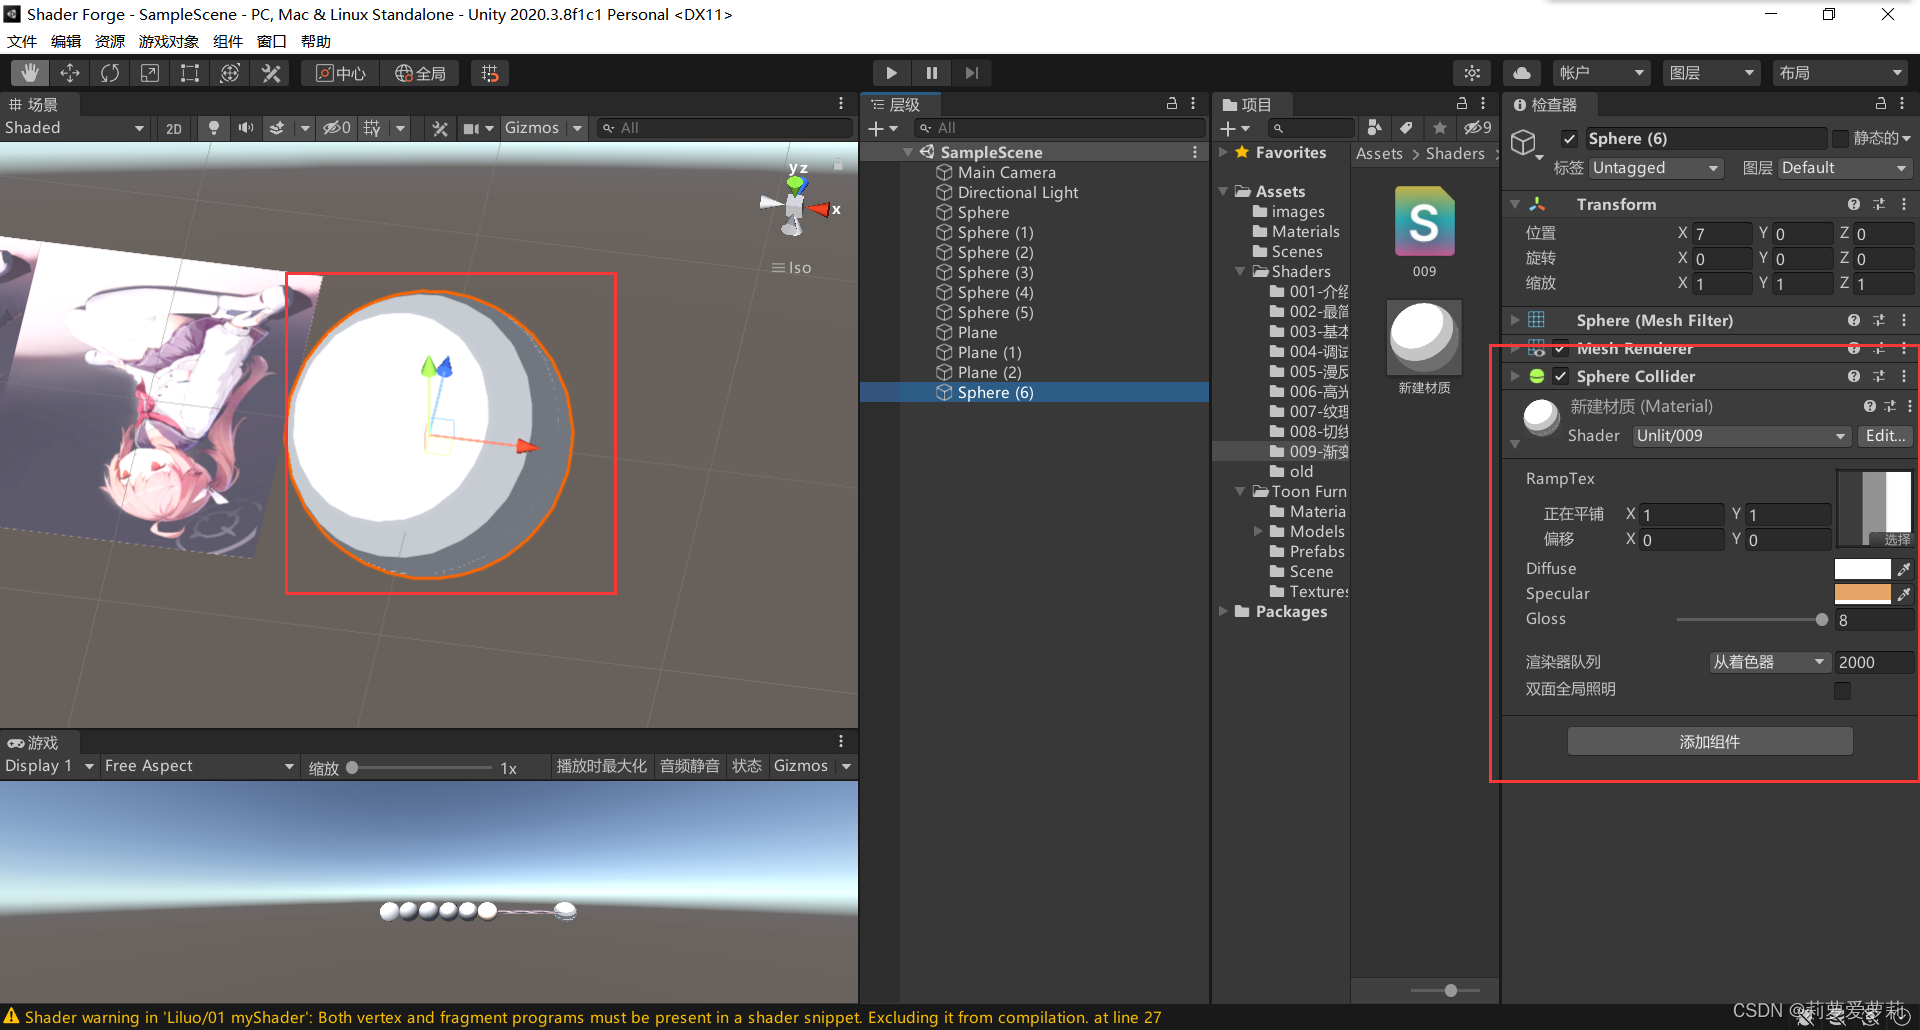Toggle scene grid visibility icon
The image size is (1920, 1030).
tap(372, 128)
